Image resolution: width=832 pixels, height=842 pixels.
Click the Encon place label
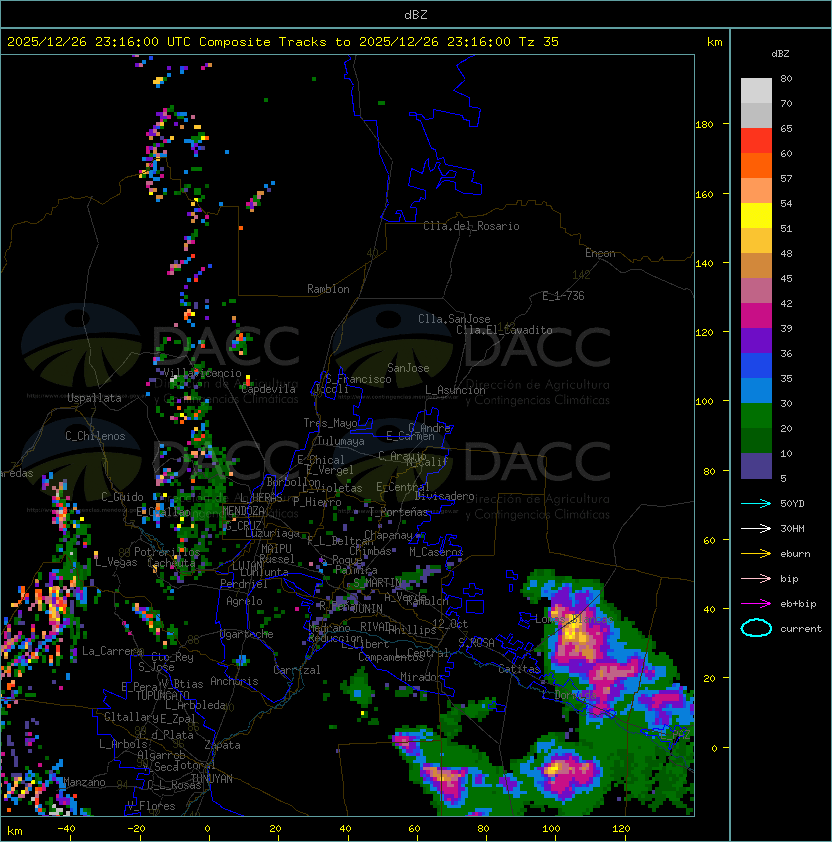pos(600,253)
